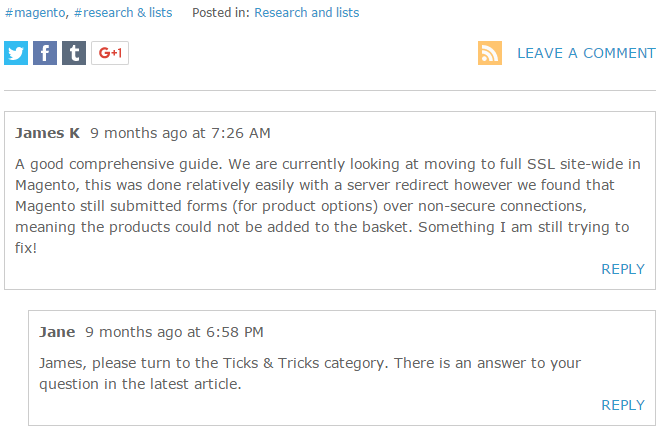Share the post on Facebook
The height and width of the screenshot is (436, 660).
[x=45, y=53]
